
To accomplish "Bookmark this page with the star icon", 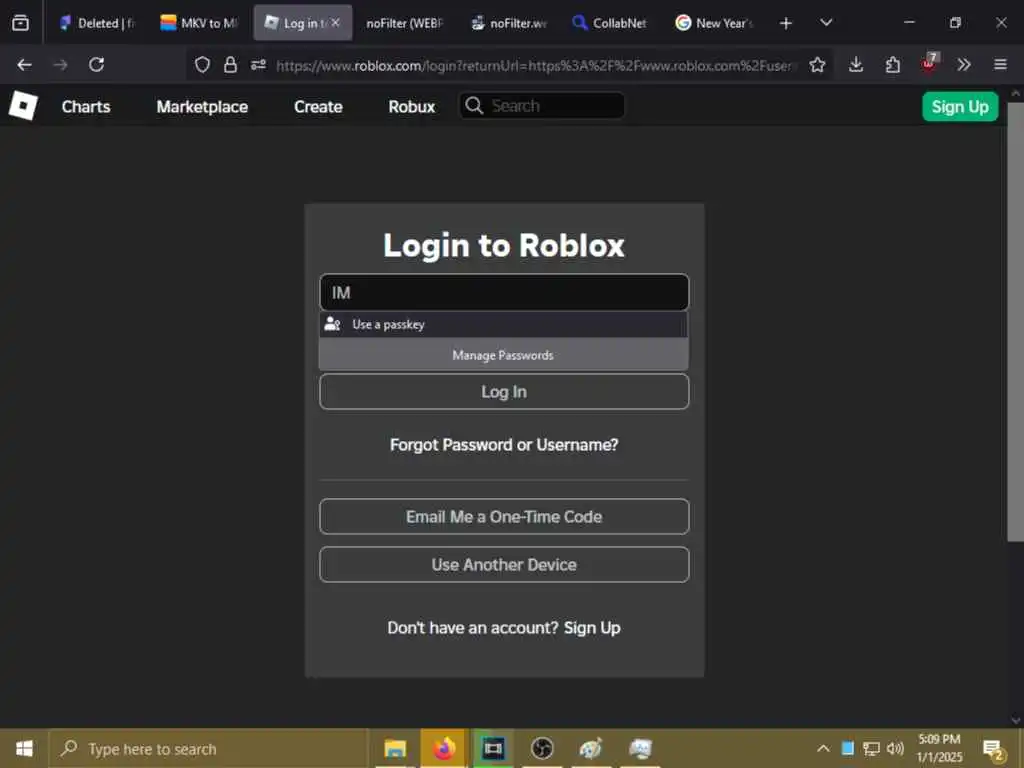I will [x=817, y=65].
